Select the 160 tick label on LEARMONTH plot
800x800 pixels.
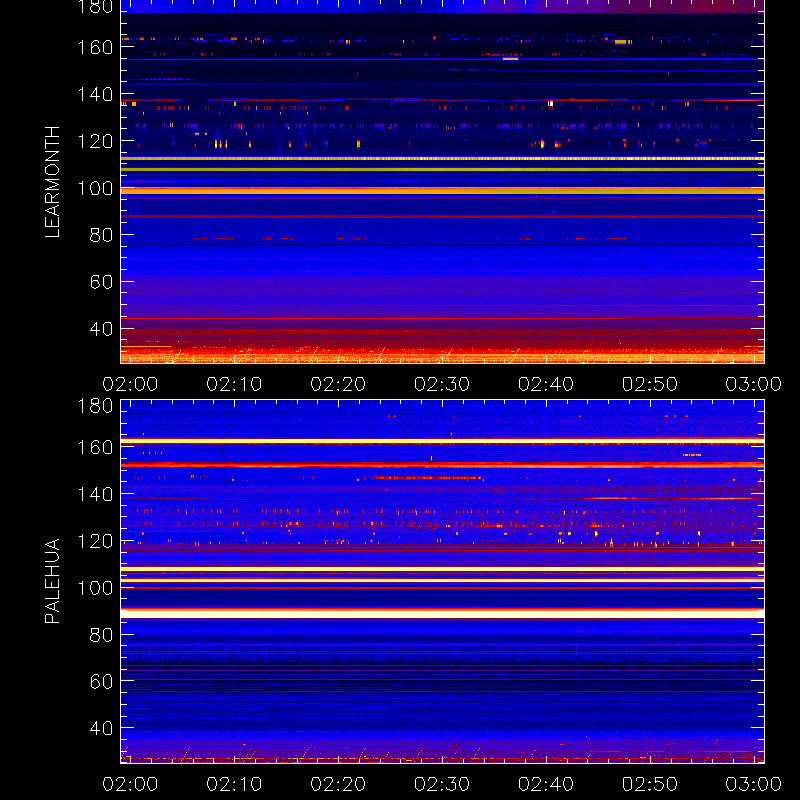point(95,47)
